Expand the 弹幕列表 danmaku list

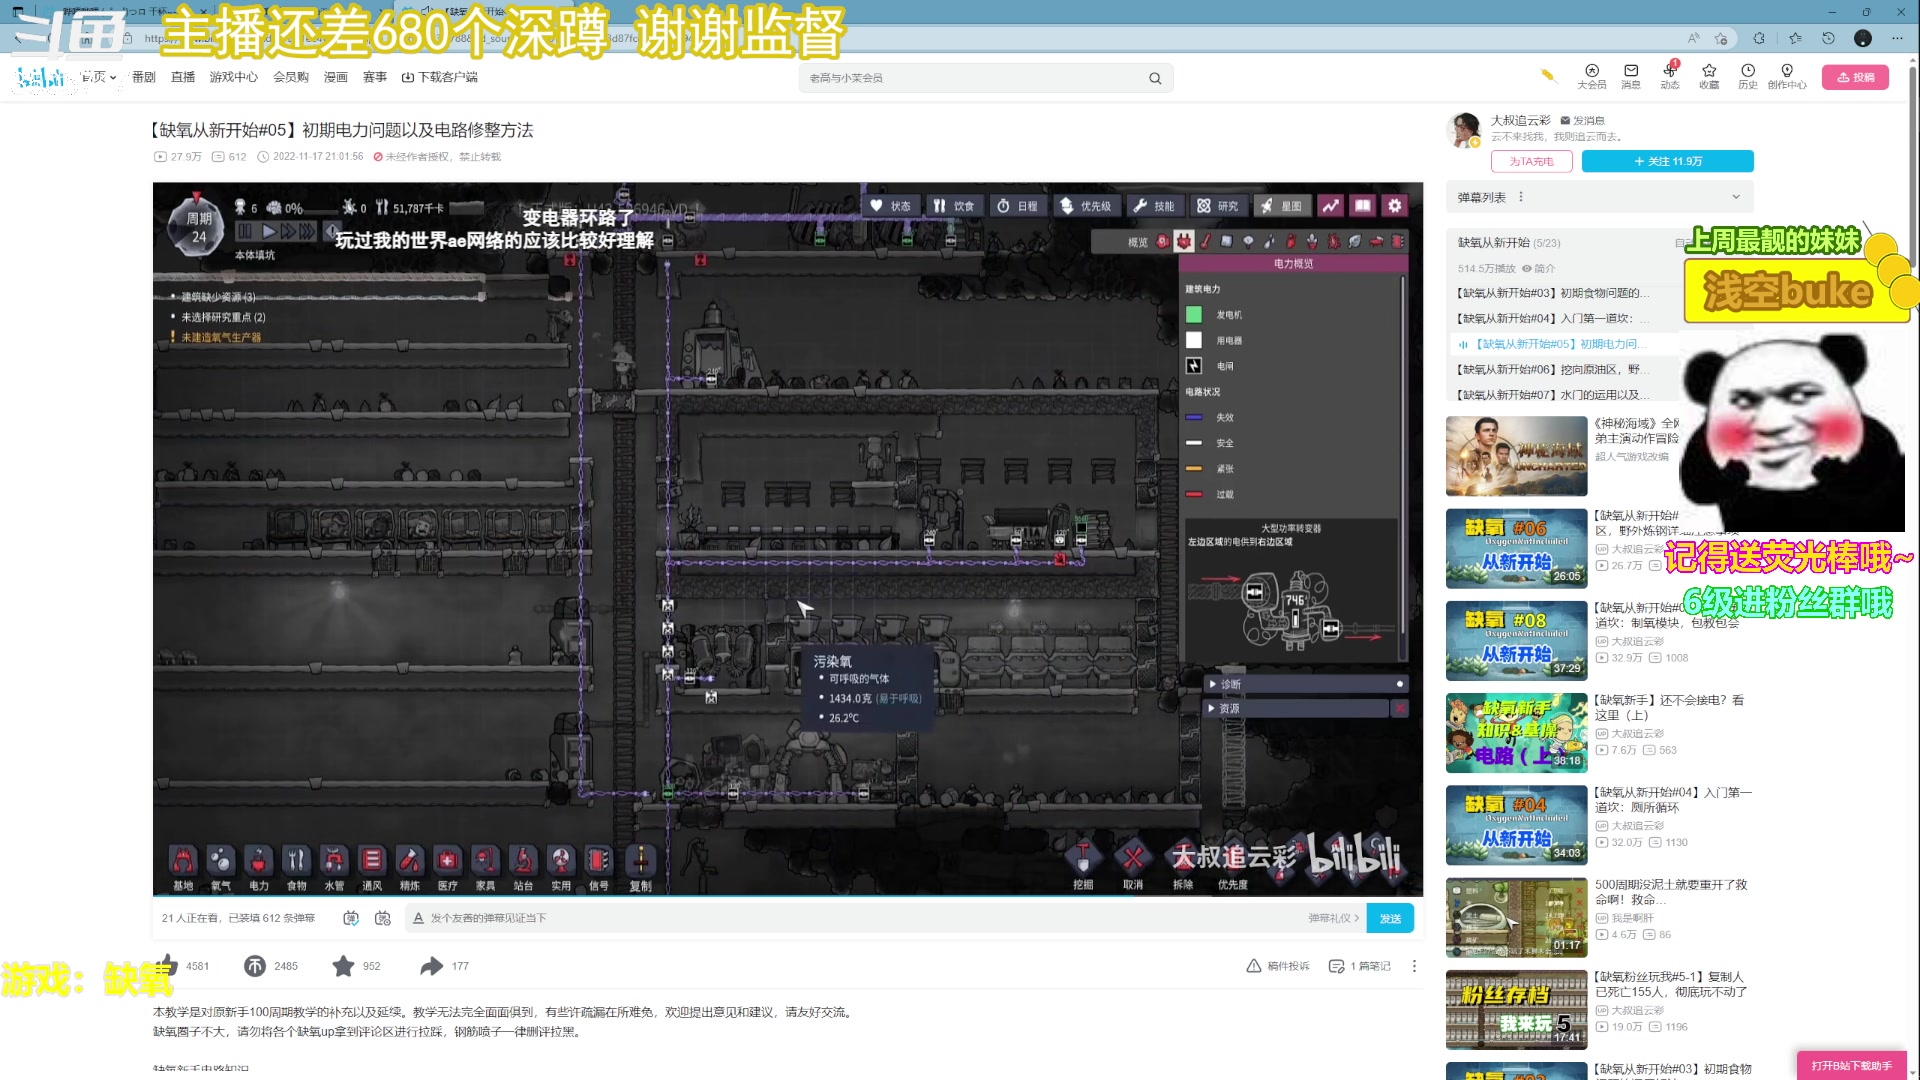(1737, 197)
